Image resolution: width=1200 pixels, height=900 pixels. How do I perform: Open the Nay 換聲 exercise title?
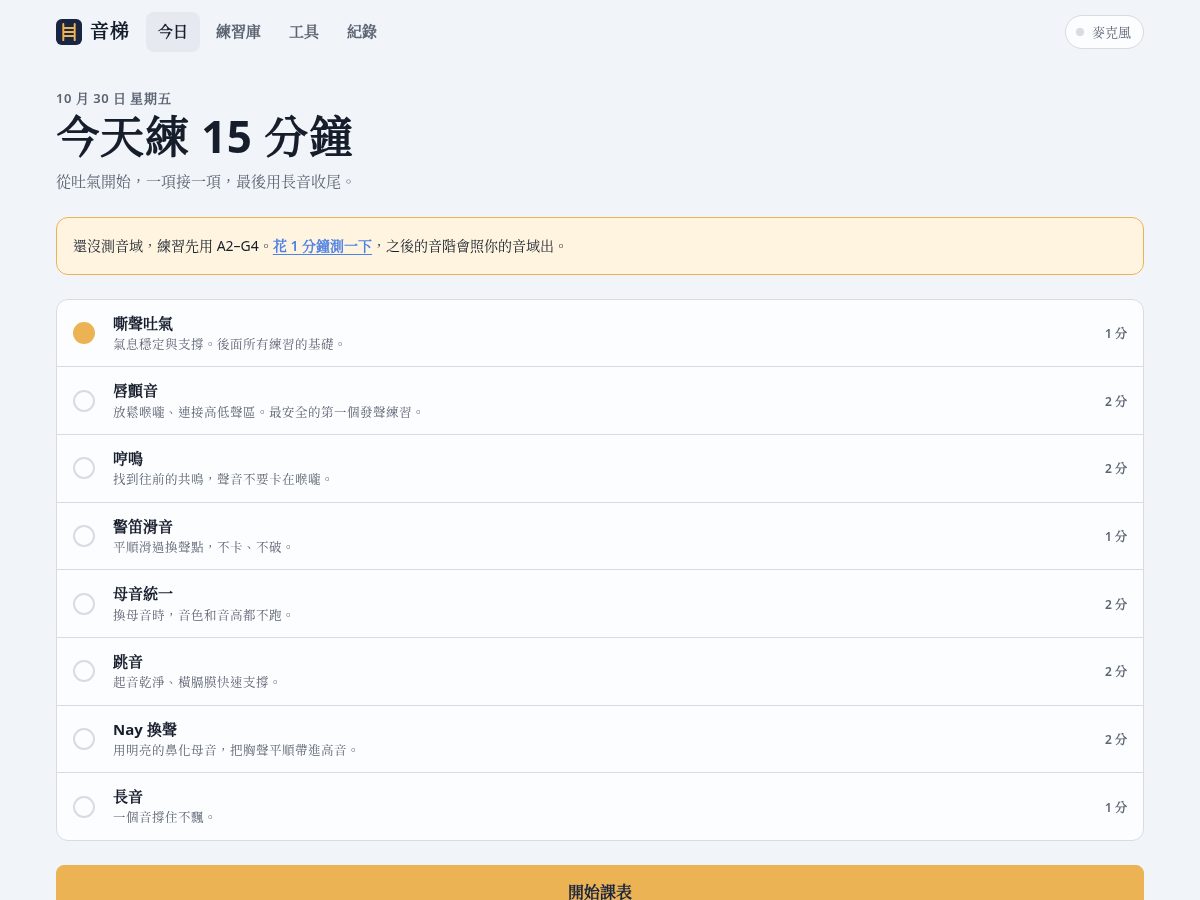pyautogui.click(x=145, y=730)
